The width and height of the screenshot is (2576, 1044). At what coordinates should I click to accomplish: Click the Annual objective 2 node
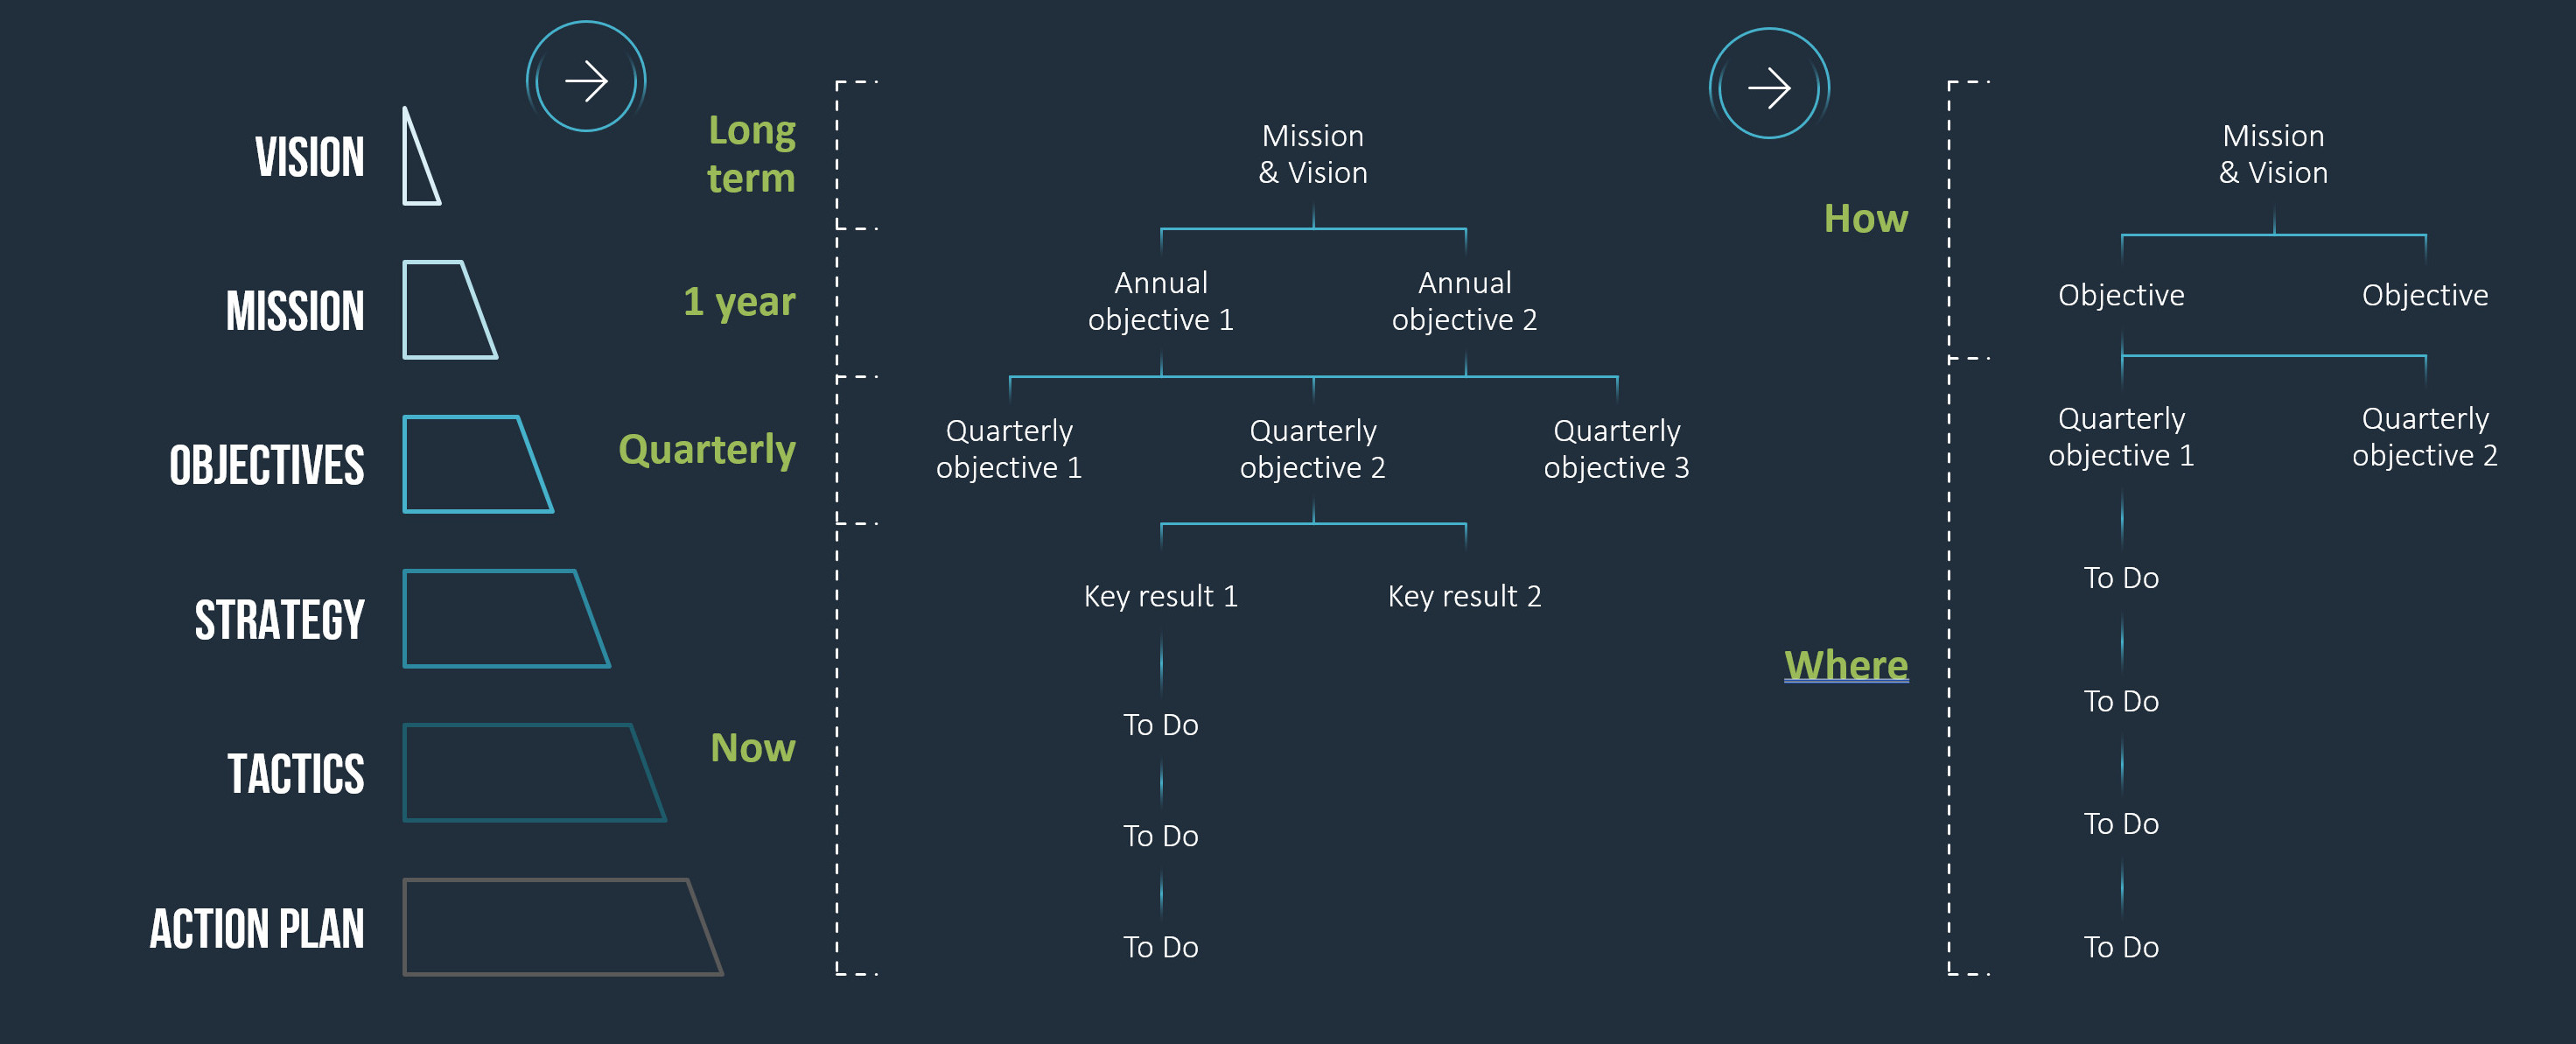tap(1464, 301)
